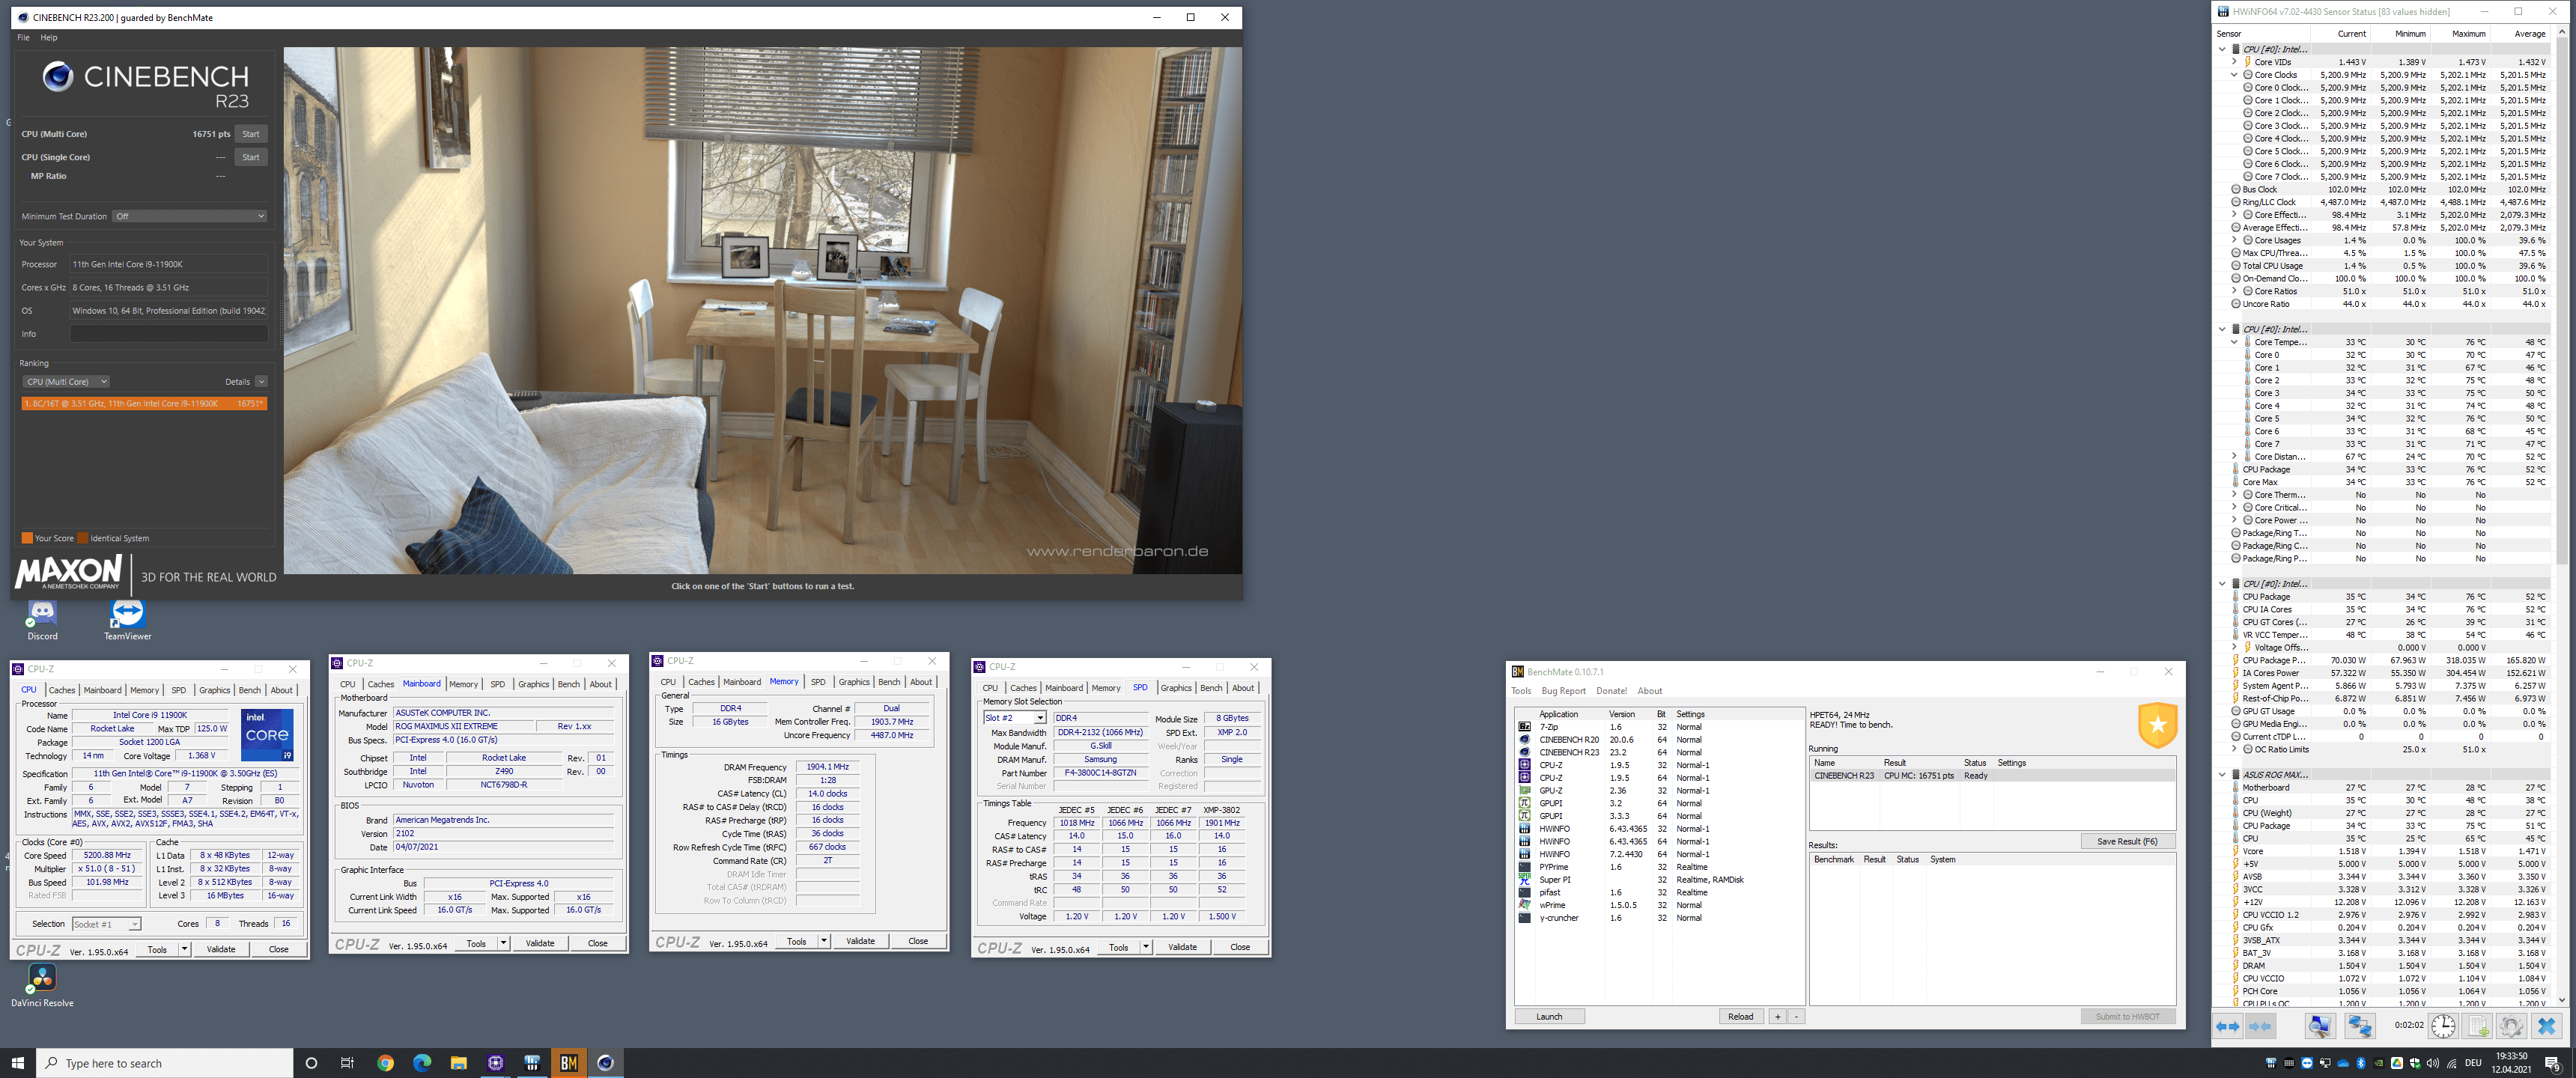Click Save Result (F6) button
Viewport: 2576px width, 1078px height.
tap(2127, 842)
